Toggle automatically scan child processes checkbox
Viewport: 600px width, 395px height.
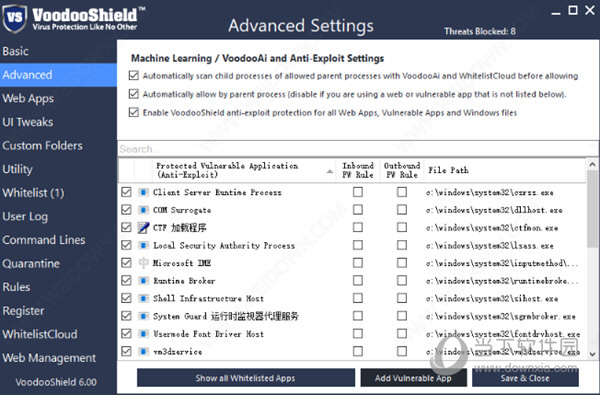pyautogui.click(x=134, y=75)
